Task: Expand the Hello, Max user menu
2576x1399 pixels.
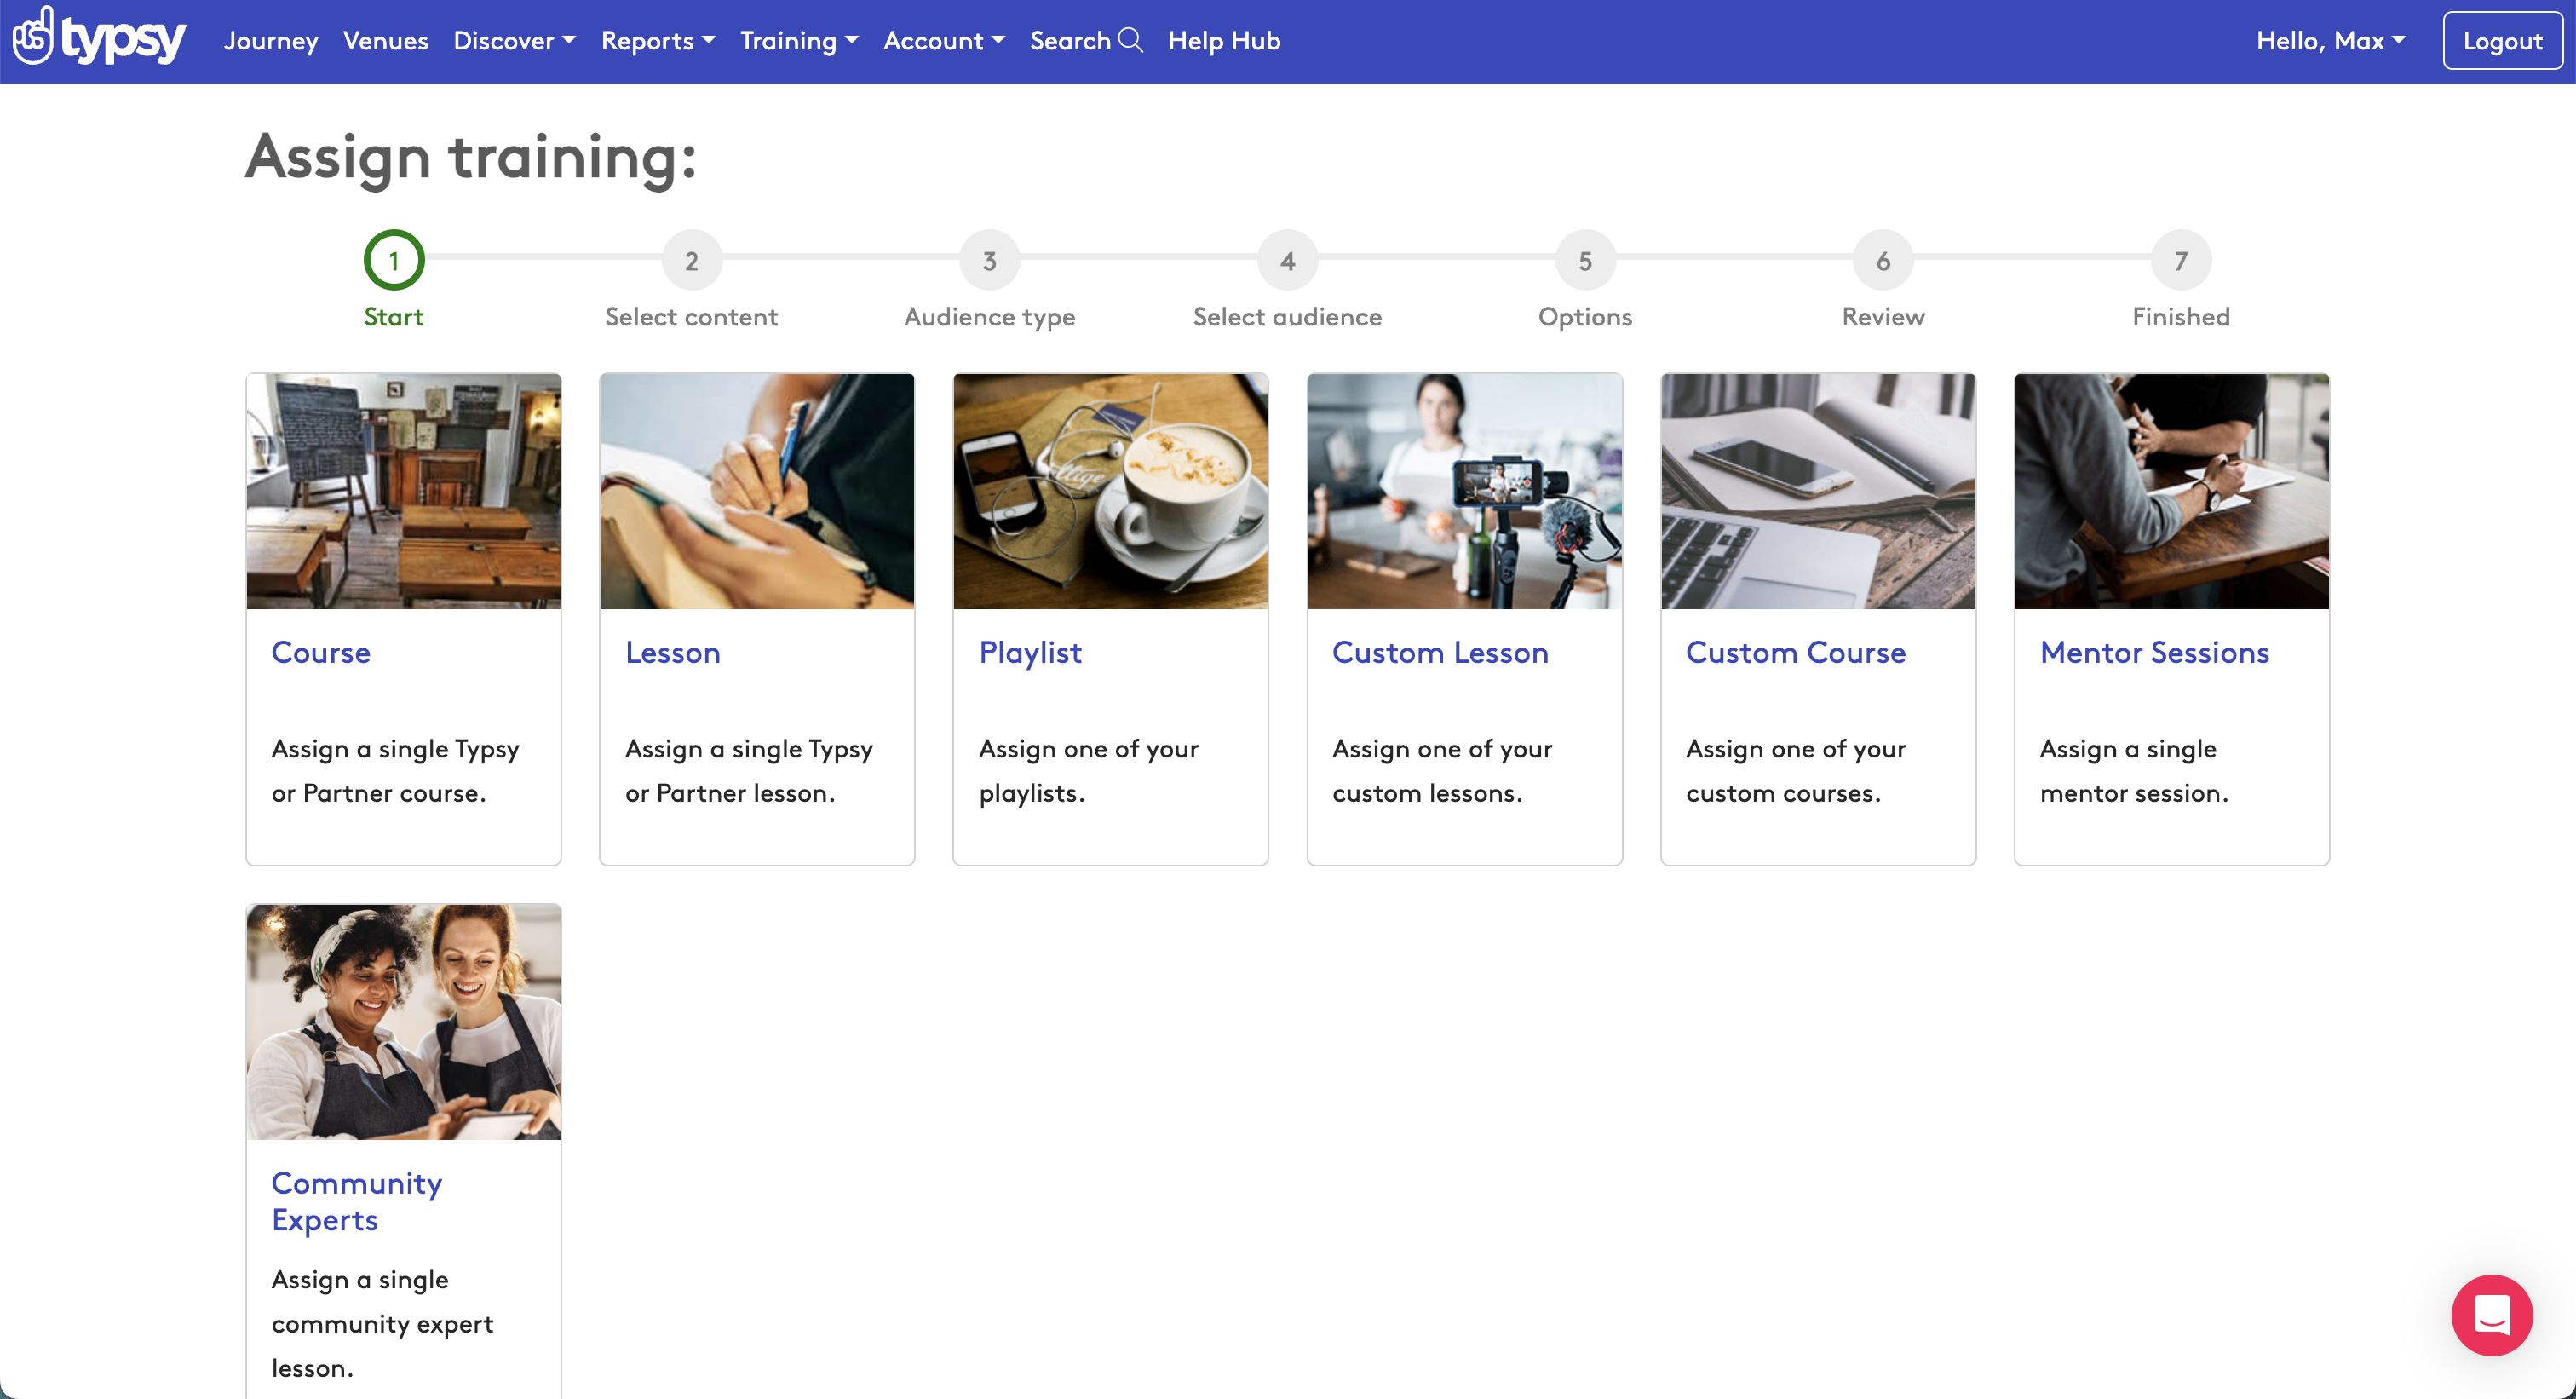Action: click(x=2330, y=41)
